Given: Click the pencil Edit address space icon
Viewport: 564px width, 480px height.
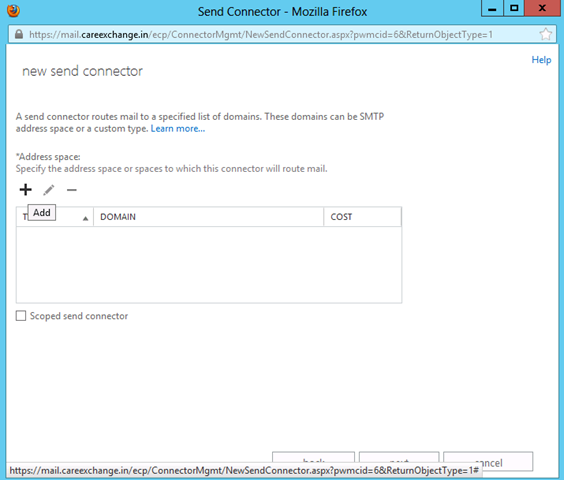Looking at the screenshot, I should [x=49, y=190].
